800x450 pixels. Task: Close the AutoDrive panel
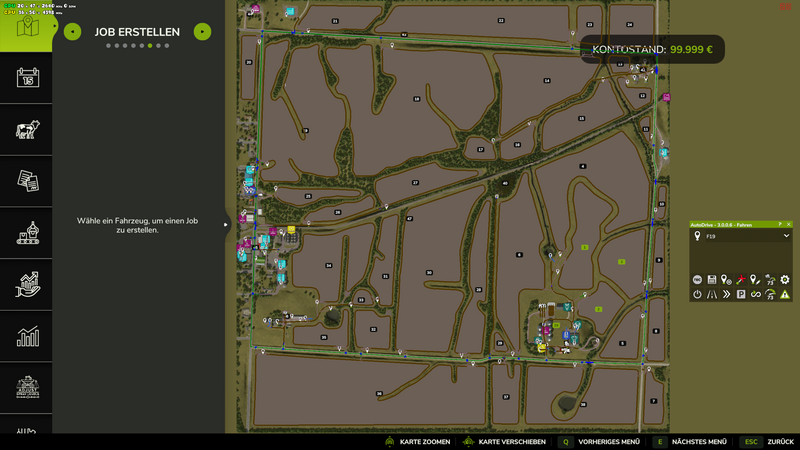click(788, 224)
